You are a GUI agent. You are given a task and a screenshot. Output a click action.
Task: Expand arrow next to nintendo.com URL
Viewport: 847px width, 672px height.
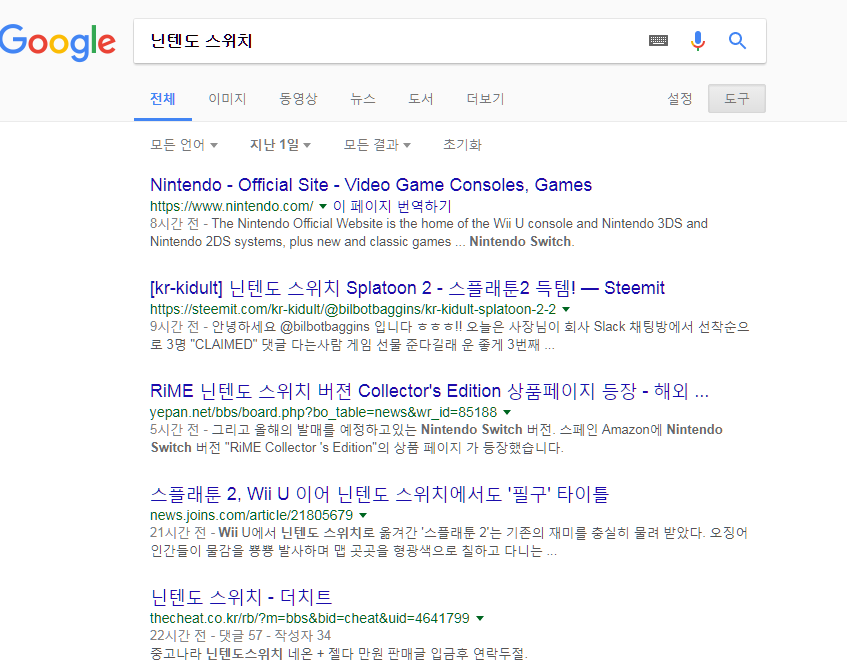click(323, 206)
